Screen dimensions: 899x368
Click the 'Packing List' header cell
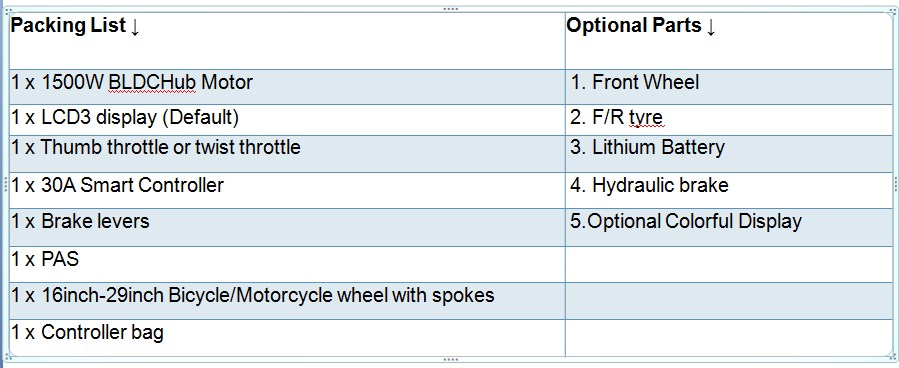287,41
